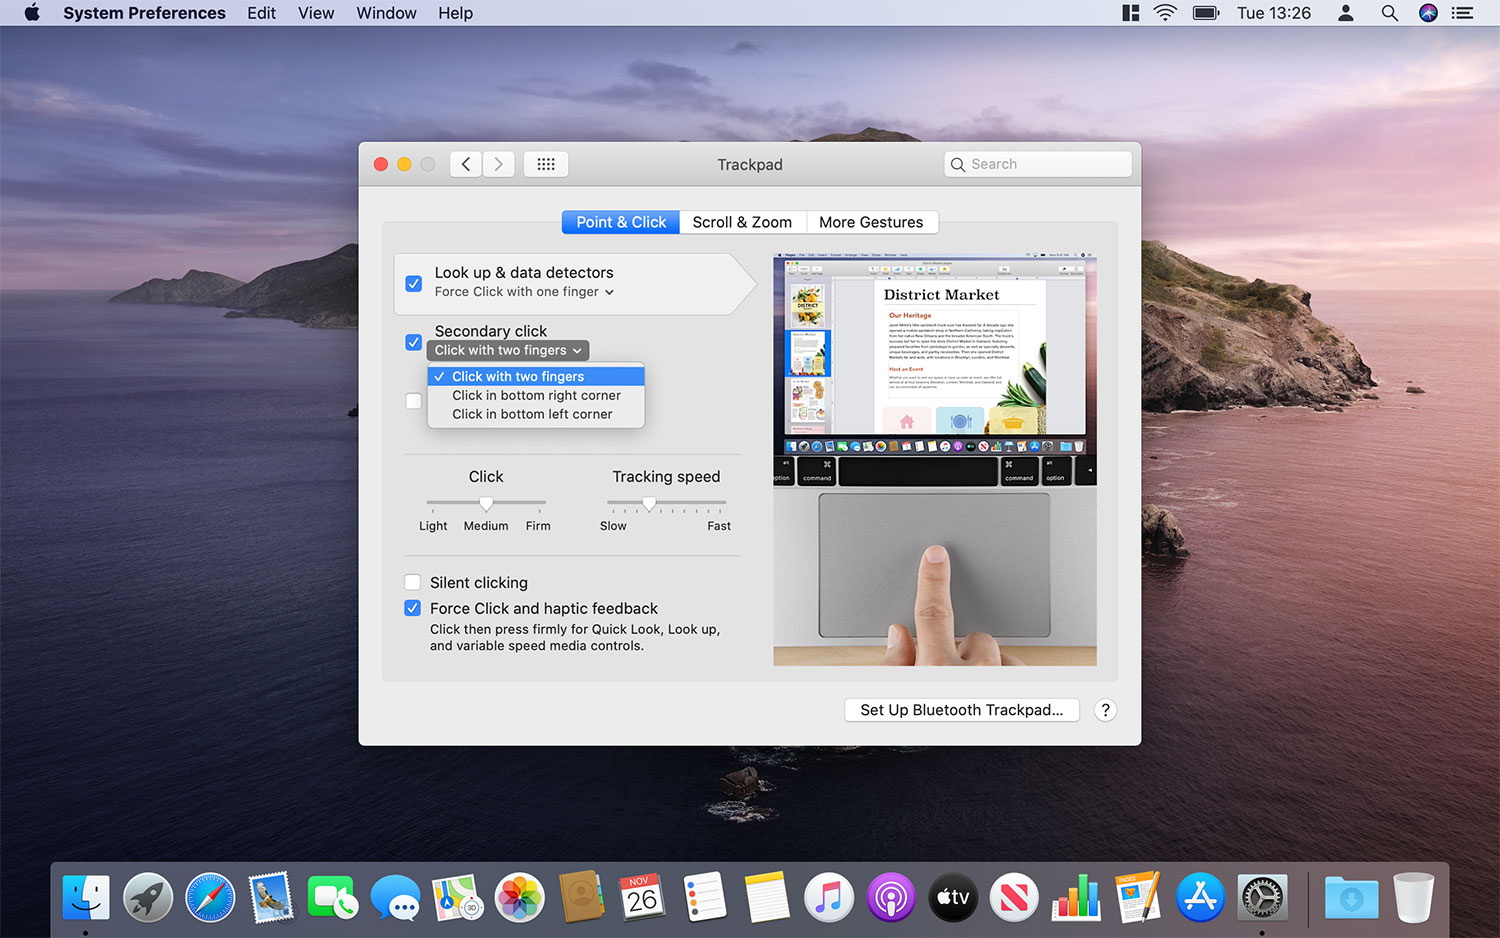Open the help question mark button
The width and height of the screenshot is (1500, 938).
tap(1105, 710)
